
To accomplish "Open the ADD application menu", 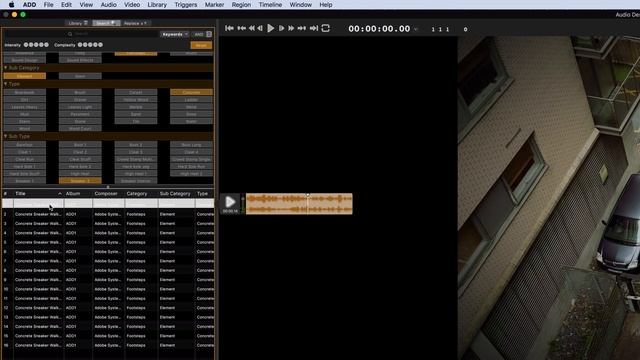I will (x=29, y=4).
